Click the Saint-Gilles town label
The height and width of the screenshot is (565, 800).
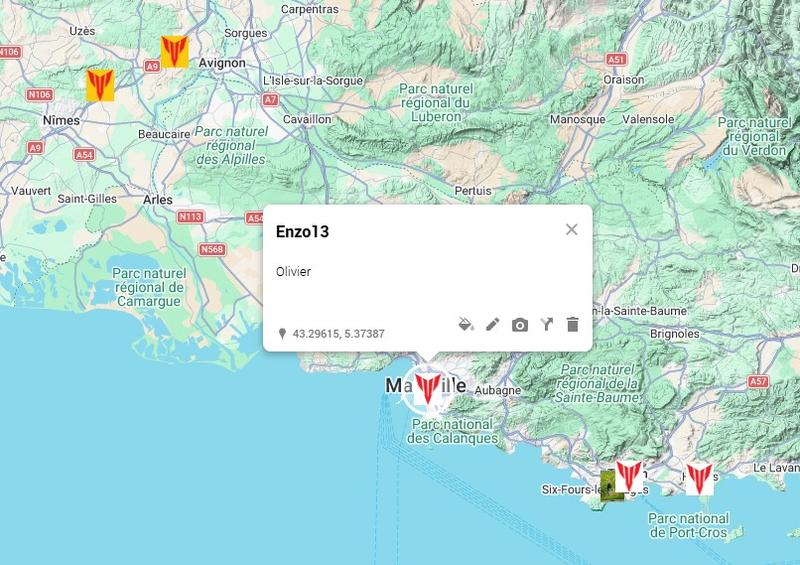(87, 199)
